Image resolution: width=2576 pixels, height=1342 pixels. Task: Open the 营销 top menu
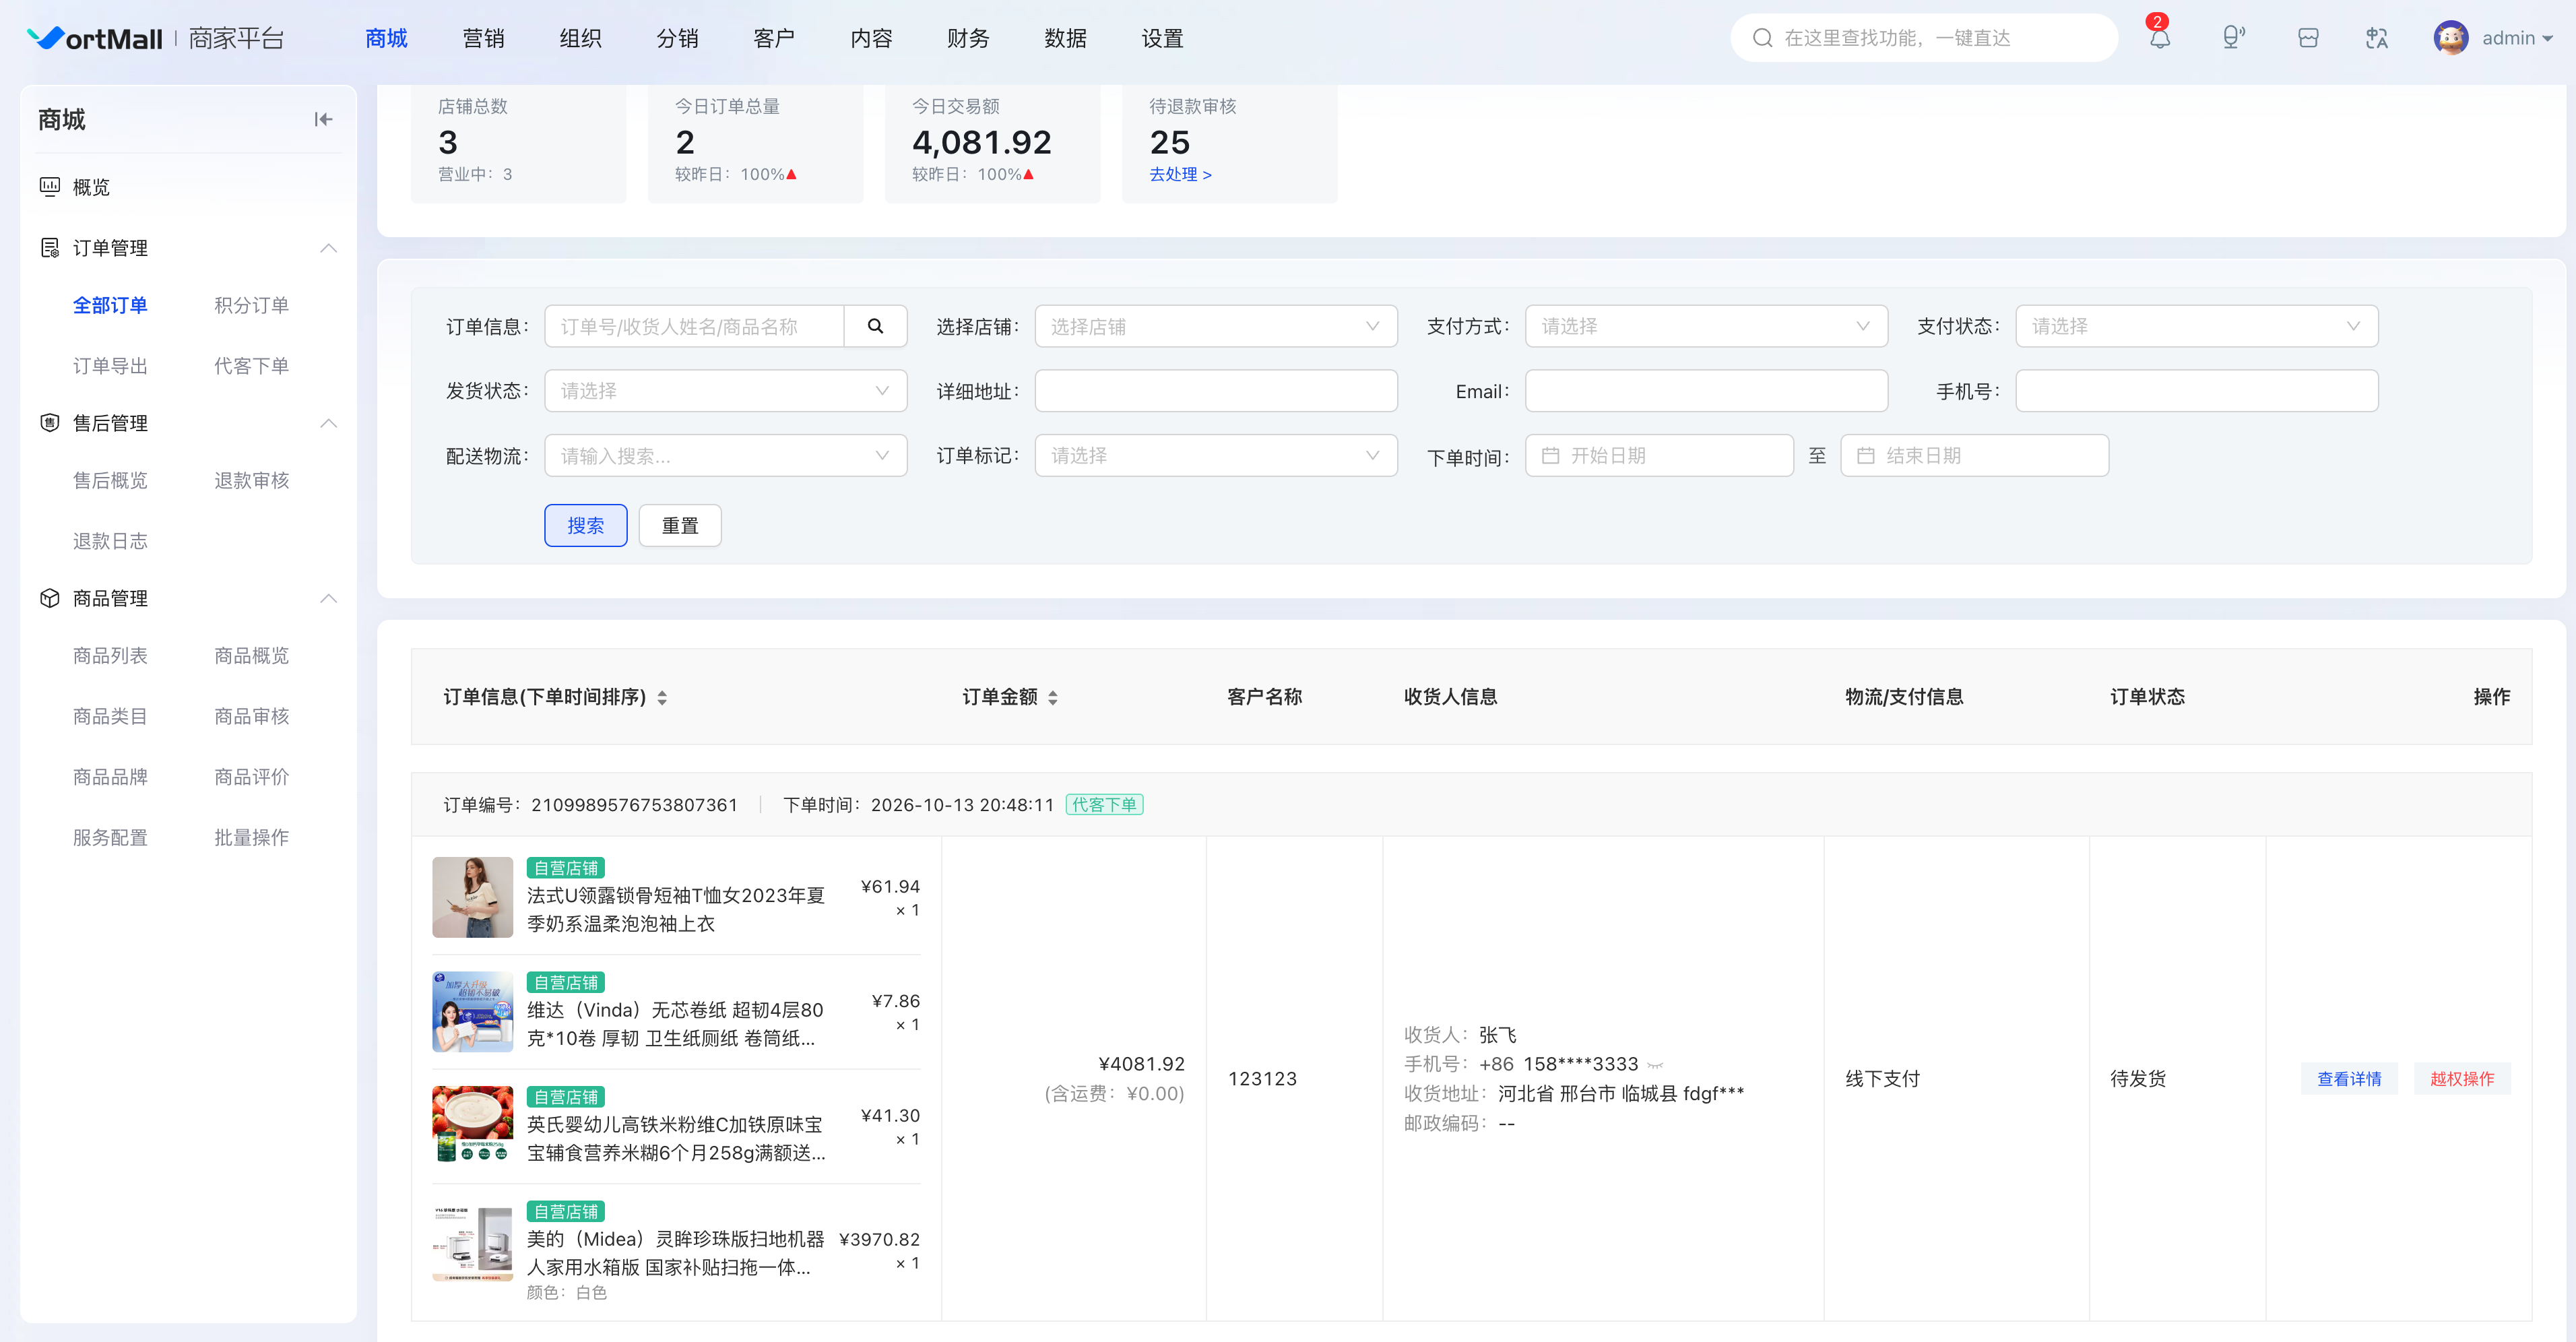click(x=483, y=38)
